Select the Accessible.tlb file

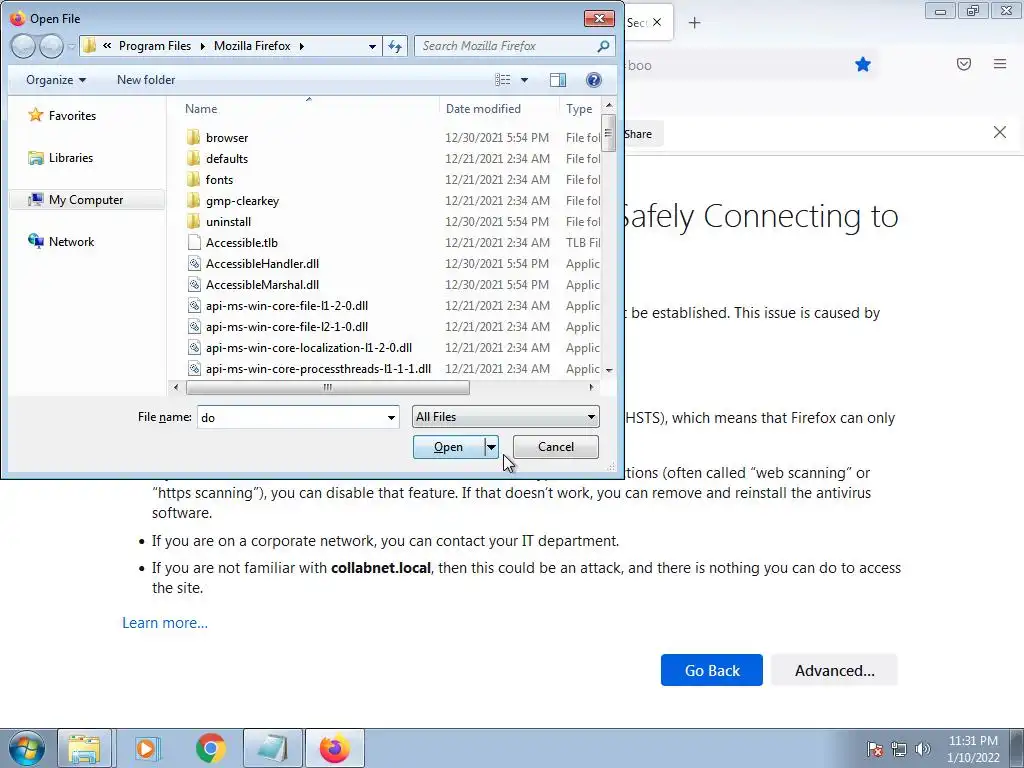tap(242, 242)
